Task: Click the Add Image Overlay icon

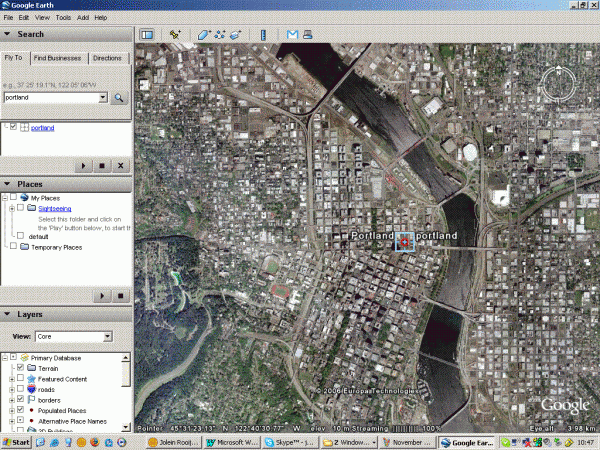Action: (236, 34)
